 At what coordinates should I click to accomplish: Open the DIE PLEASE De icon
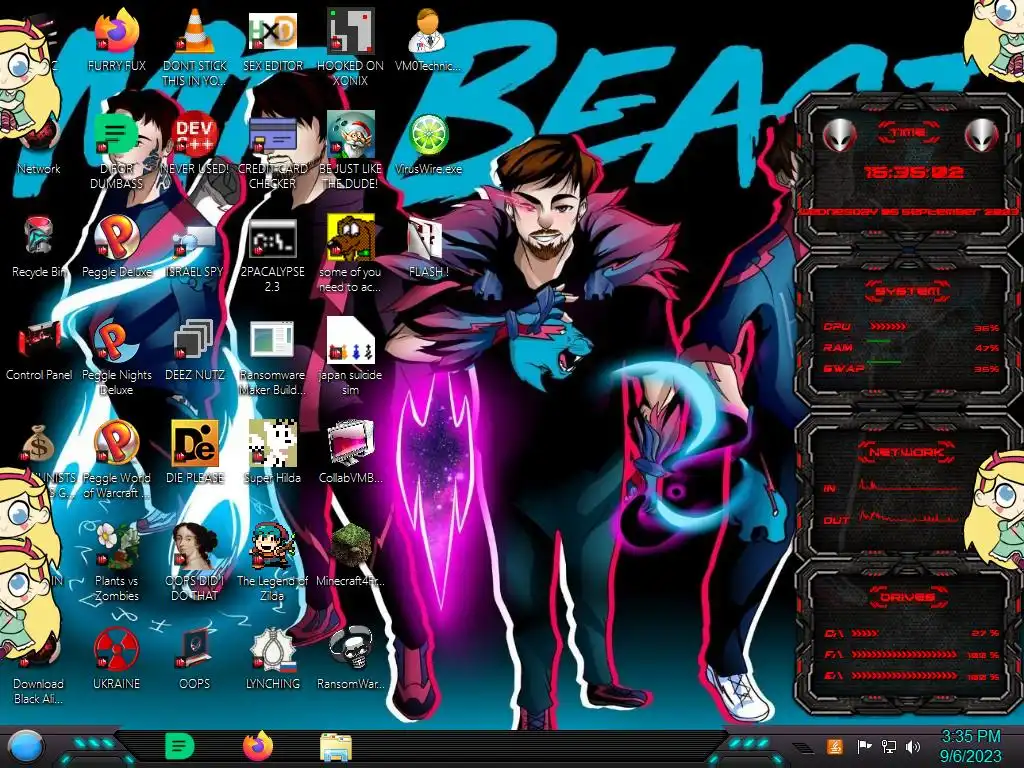pyautogui.click(x=195, y=443)
